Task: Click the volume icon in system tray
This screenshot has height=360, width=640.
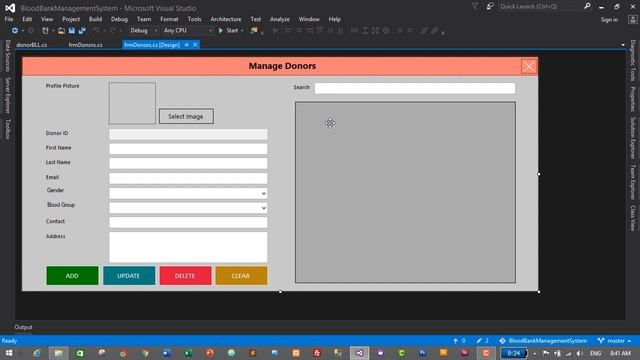Action: click(x=580, y=353)
